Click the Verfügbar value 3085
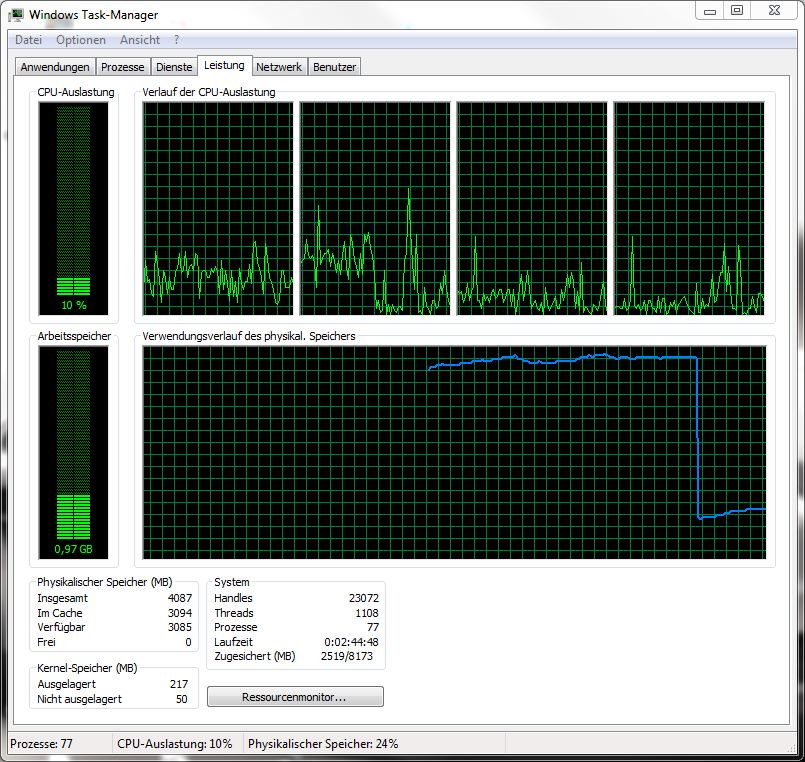 [180, 627]
